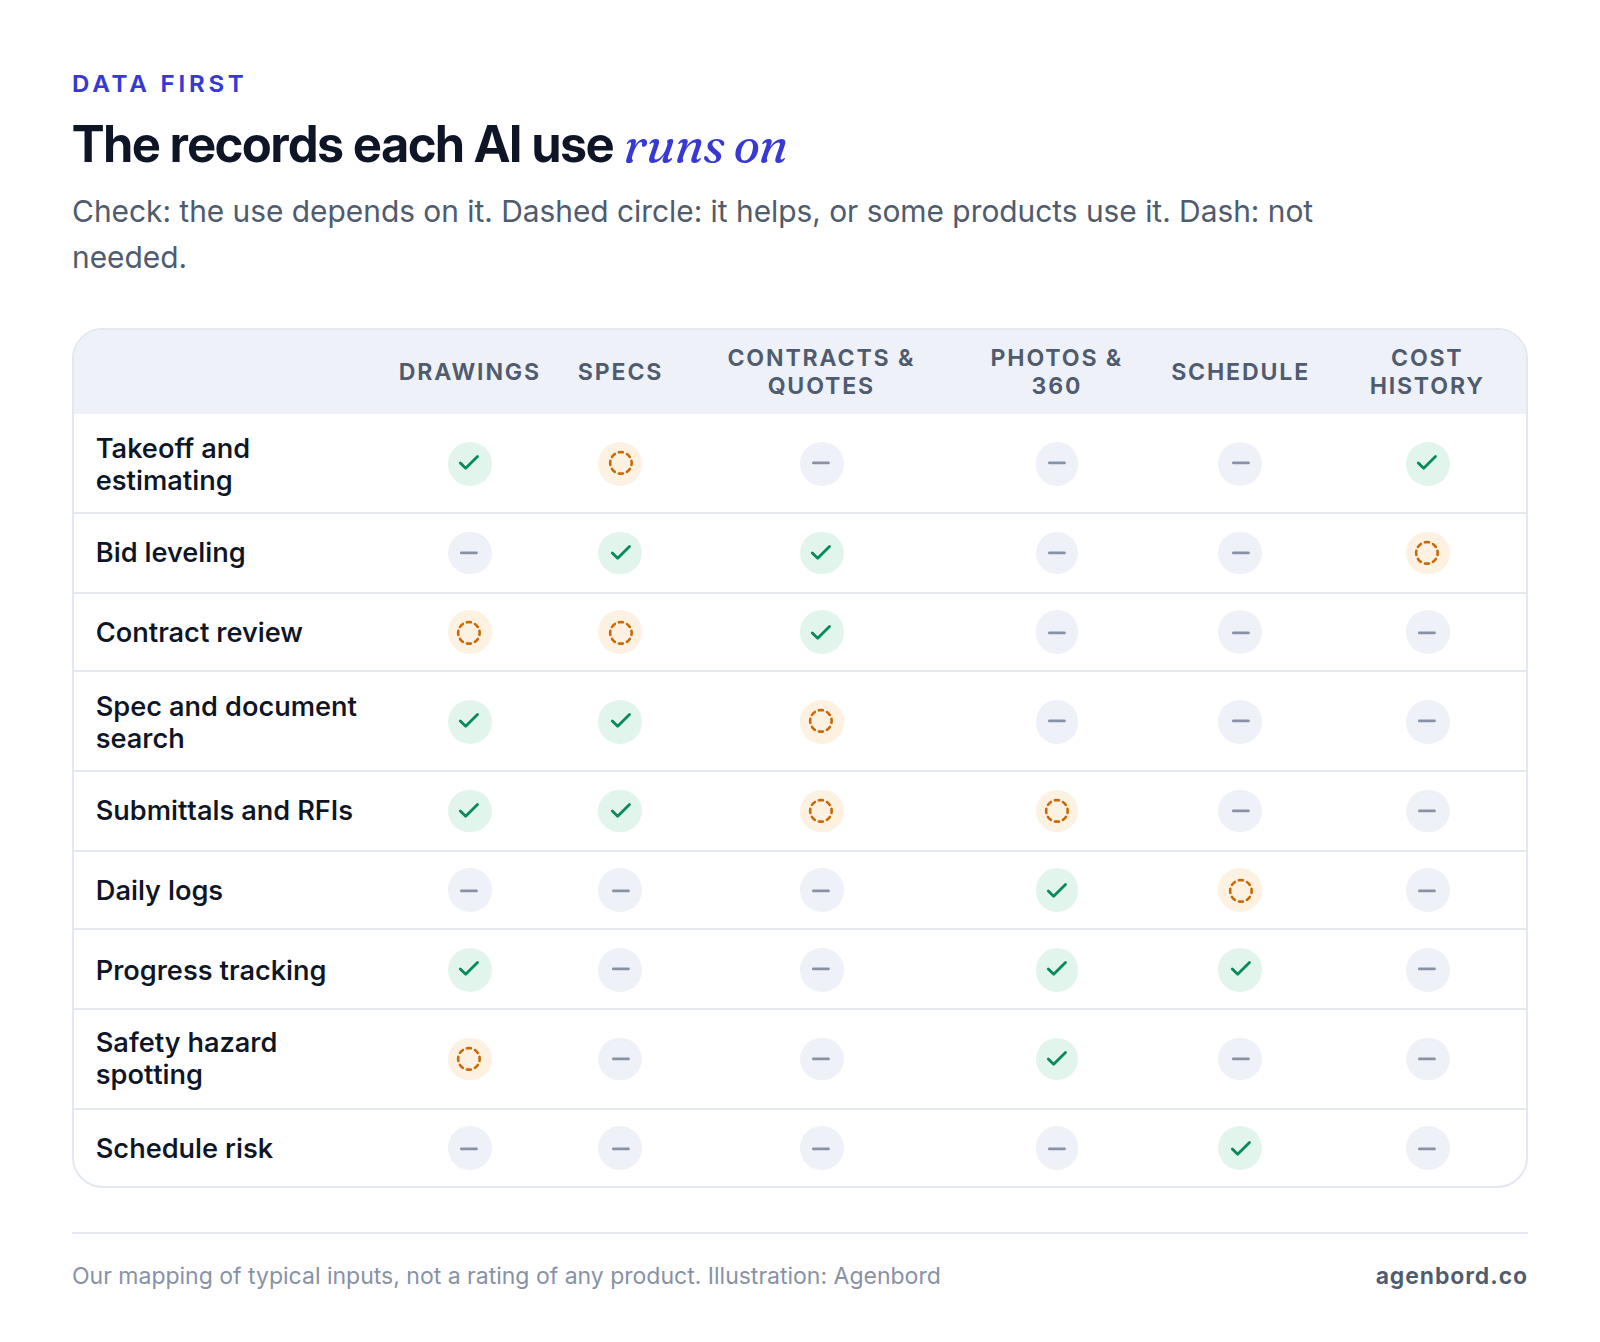Viewport: 1600px width, 1342px height.
Task: Select the Takeoff and estimating row label
Action: (173, 464)
